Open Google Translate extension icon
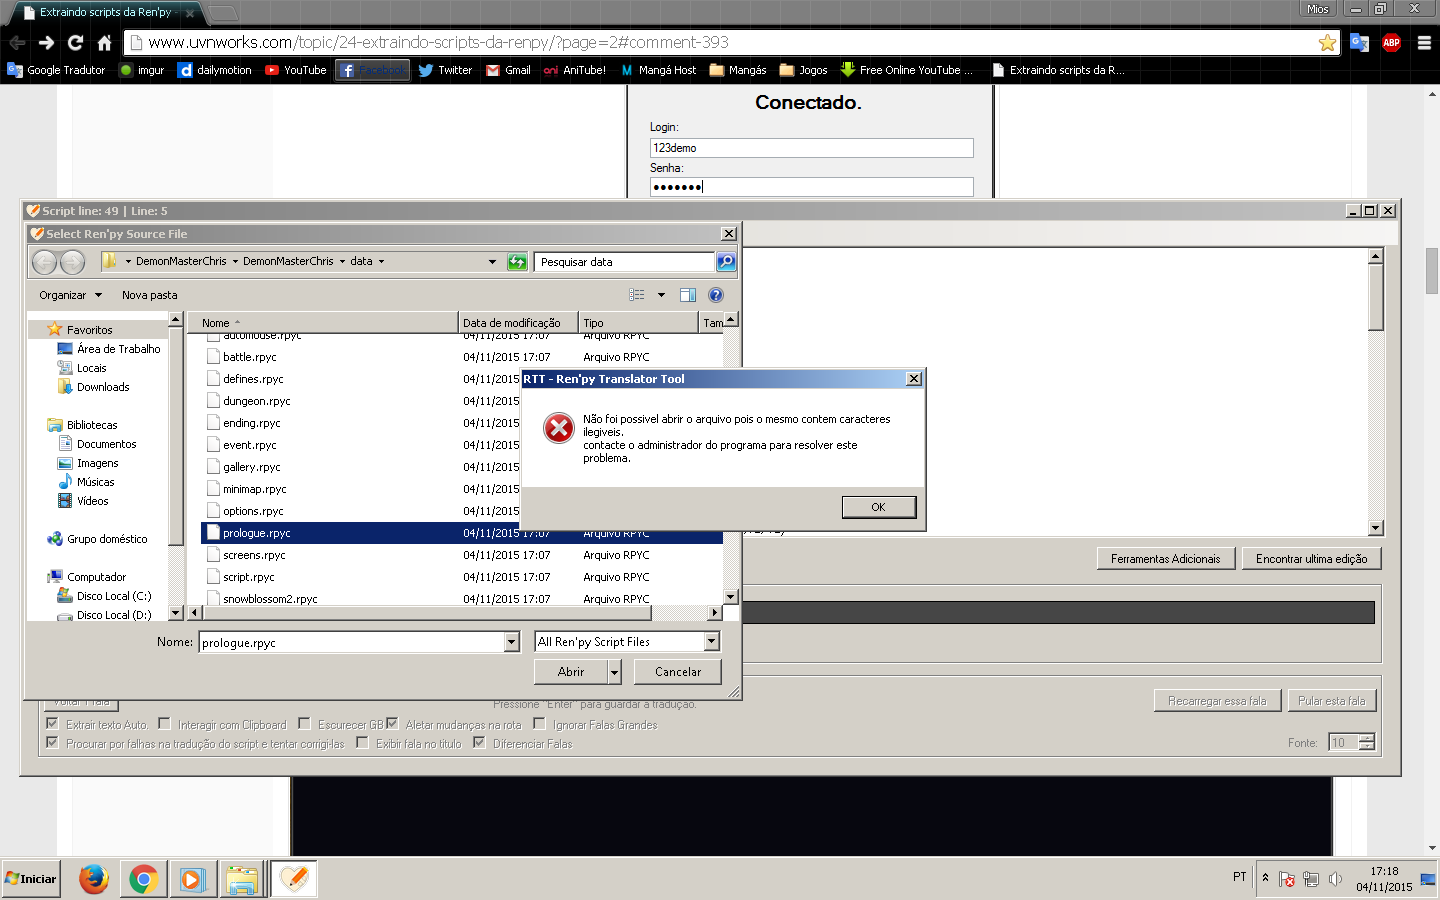Screen dimensions: 1440x900 (1359, 42)
